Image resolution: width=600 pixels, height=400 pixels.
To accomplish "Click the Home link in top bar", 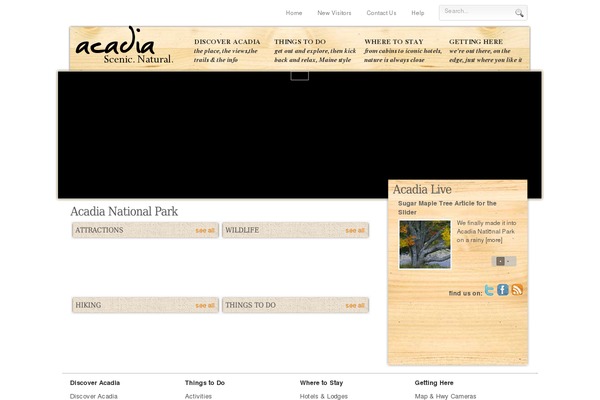I will pos(294,13).
